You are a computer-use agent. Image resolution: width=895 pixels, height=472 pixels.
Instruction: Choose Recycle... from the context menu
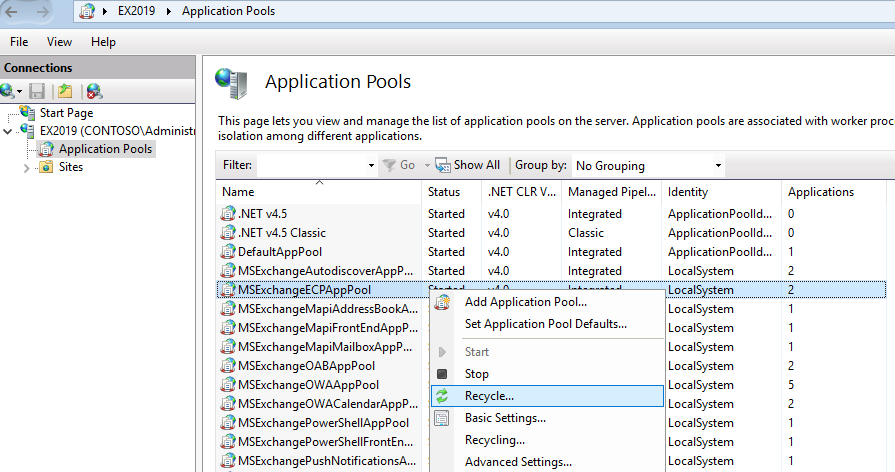(x=547, y=396)
